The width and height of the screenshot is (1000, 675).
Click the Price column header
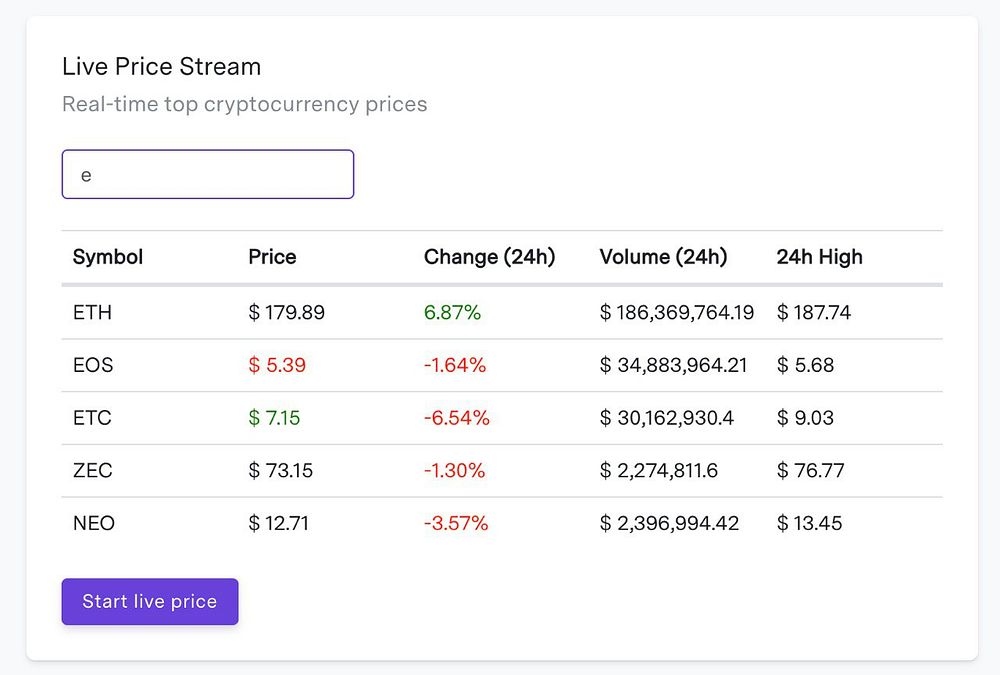[x=272, y=257]
